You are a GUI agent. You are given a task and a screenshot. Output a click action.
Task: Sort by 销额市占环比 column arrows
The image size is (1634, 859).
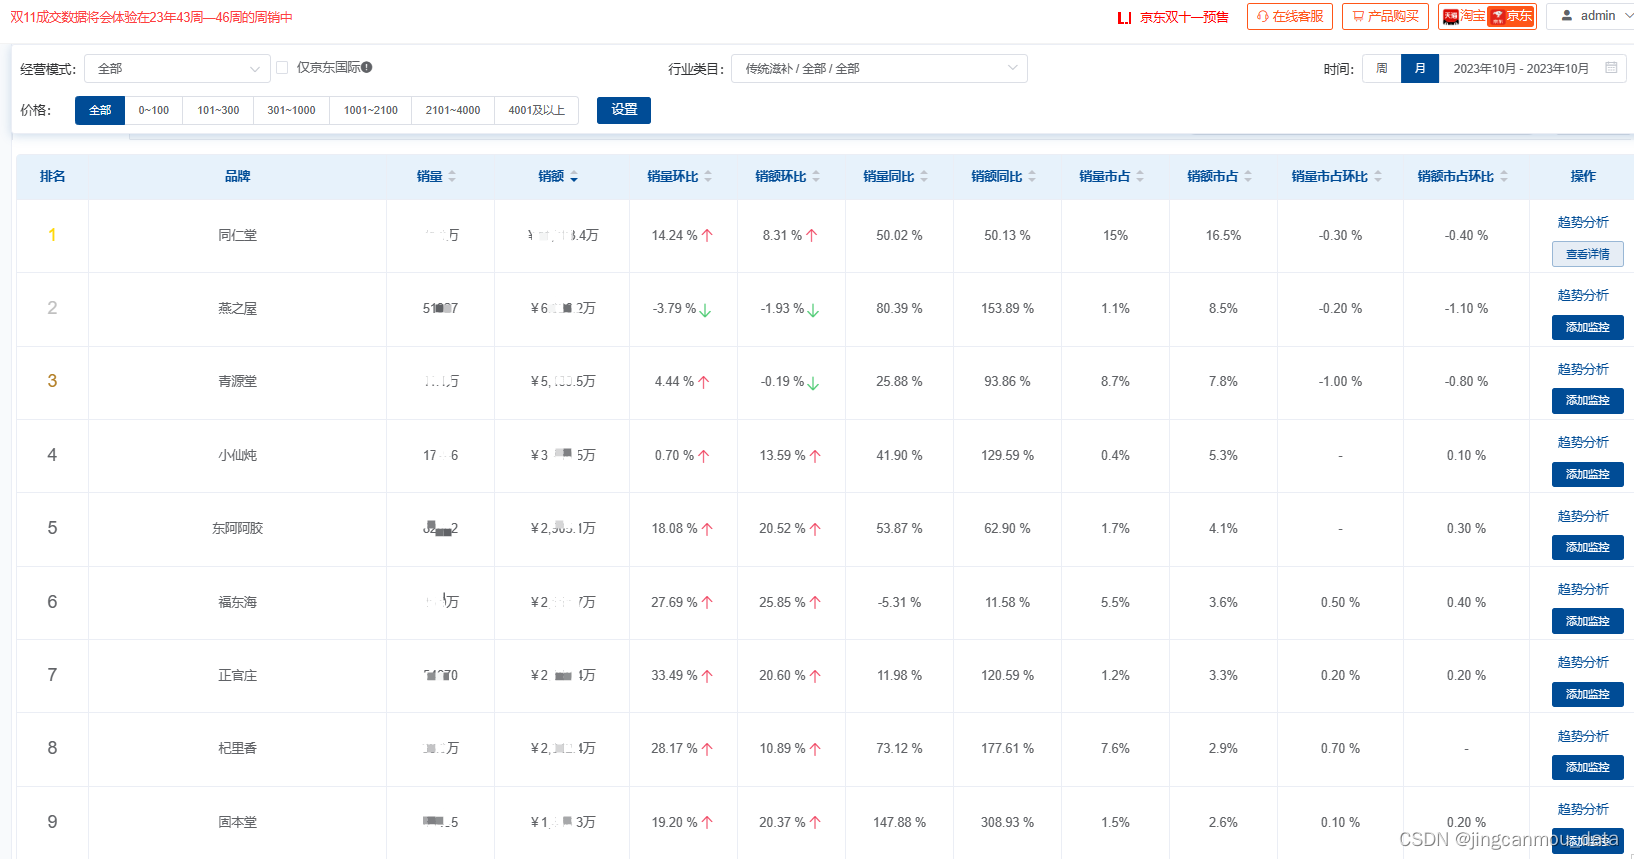(1504, 176)
